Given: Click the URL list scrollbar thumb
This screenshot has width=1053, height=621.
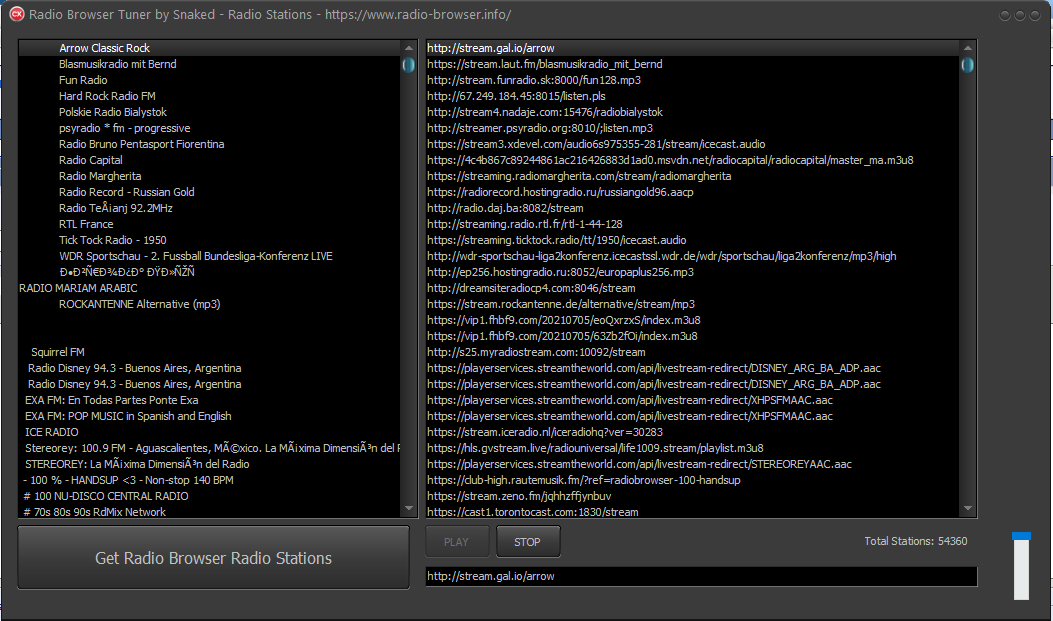Looking at the screenshot, I should (x=968, y=64).
